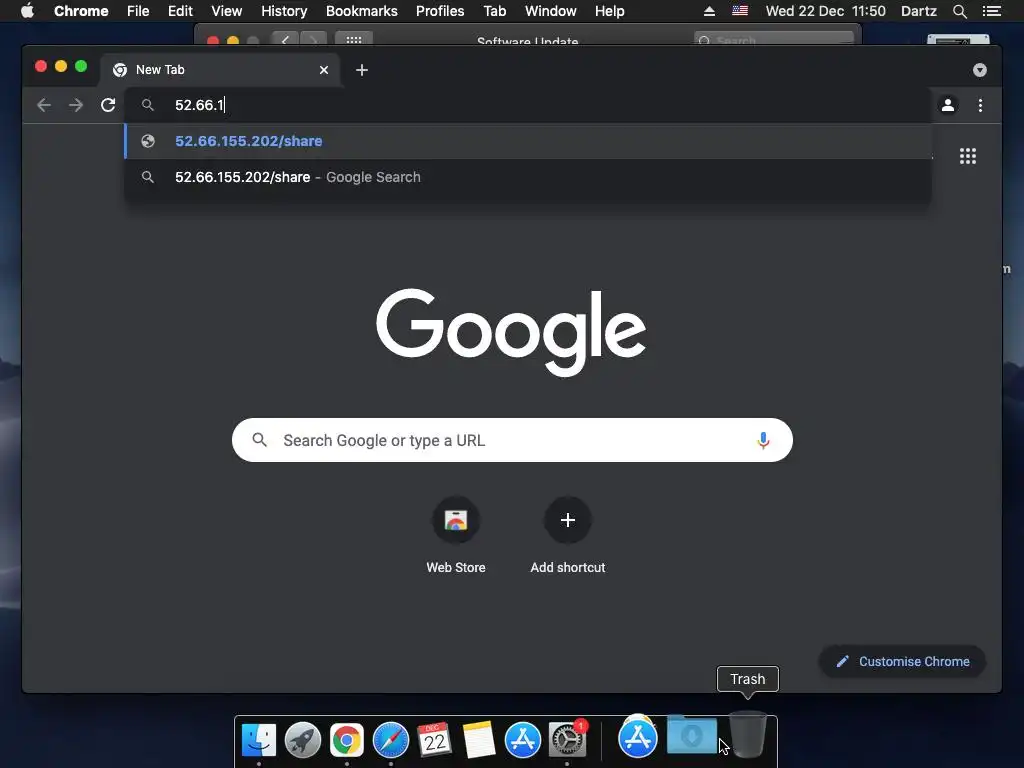Open the File menu
This screenshot has width=1024, height=768.
coord(138,11)
